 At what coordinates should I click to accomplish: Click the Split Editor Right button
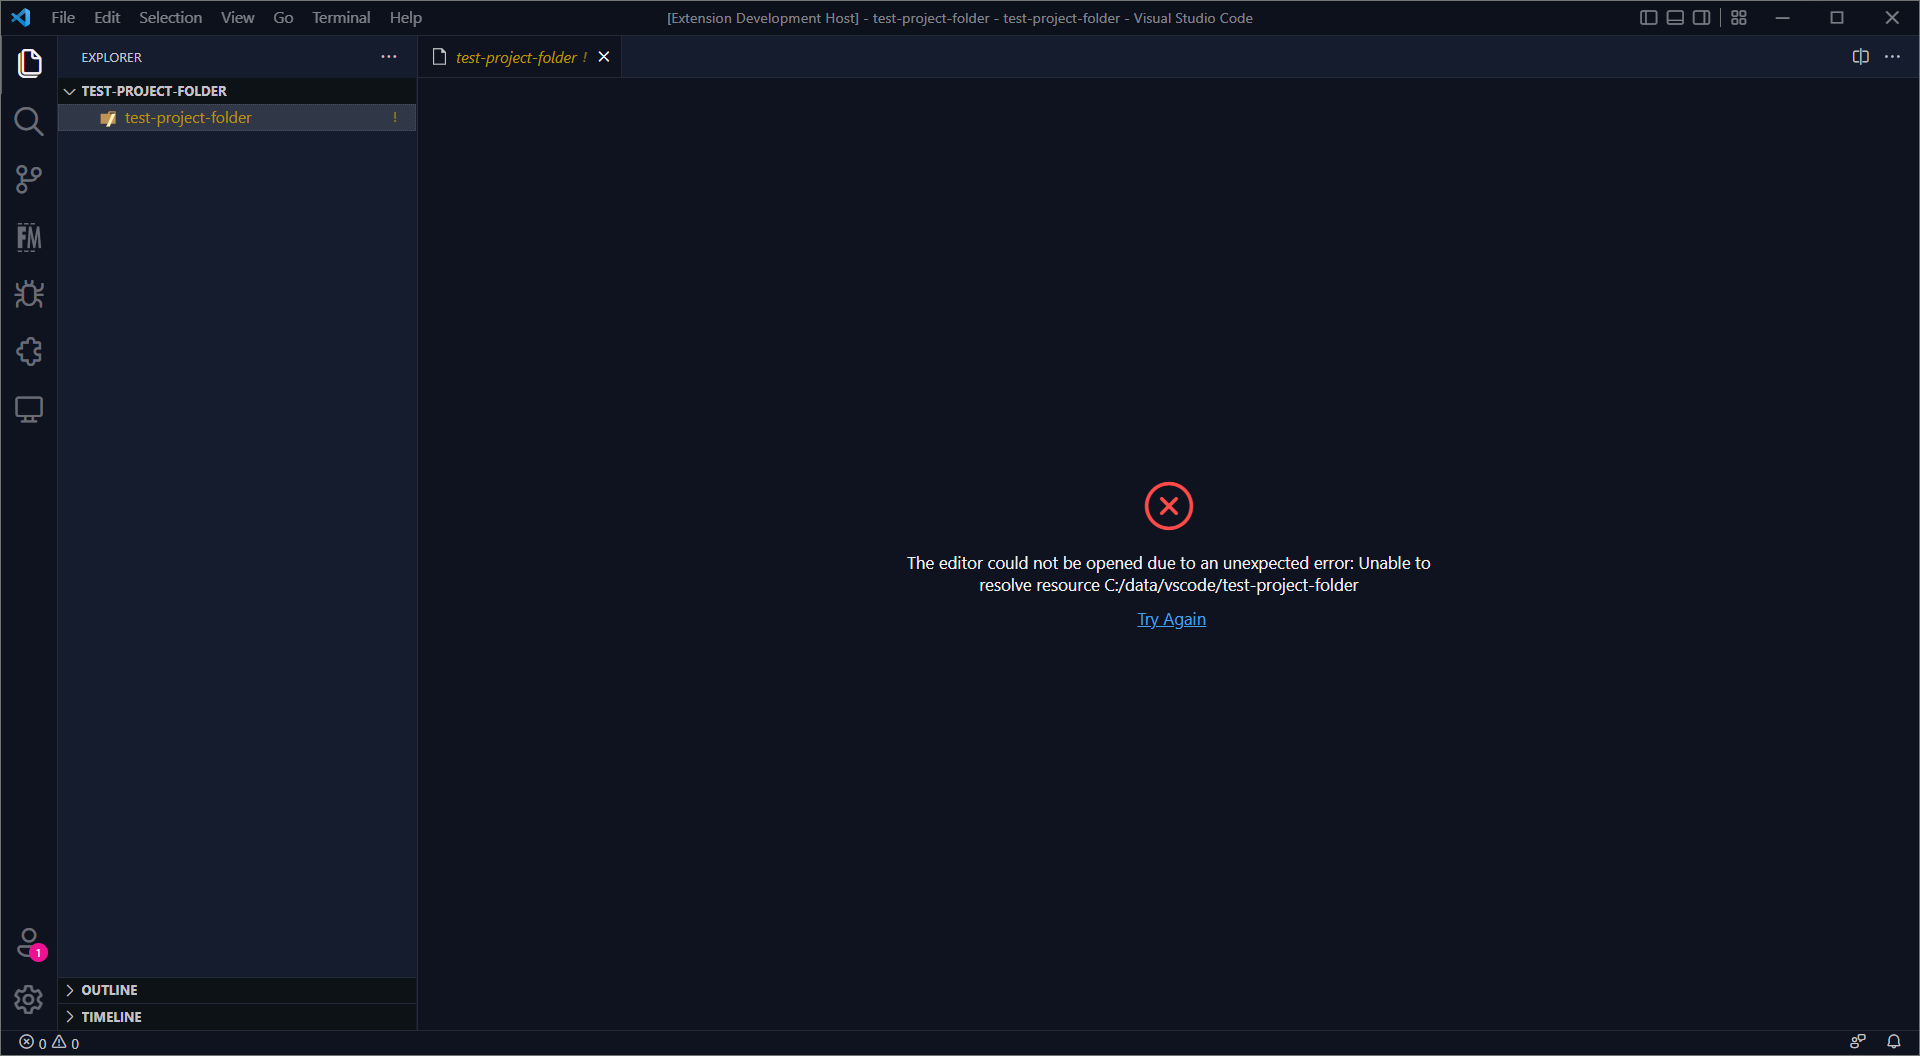pos(1860,57)
